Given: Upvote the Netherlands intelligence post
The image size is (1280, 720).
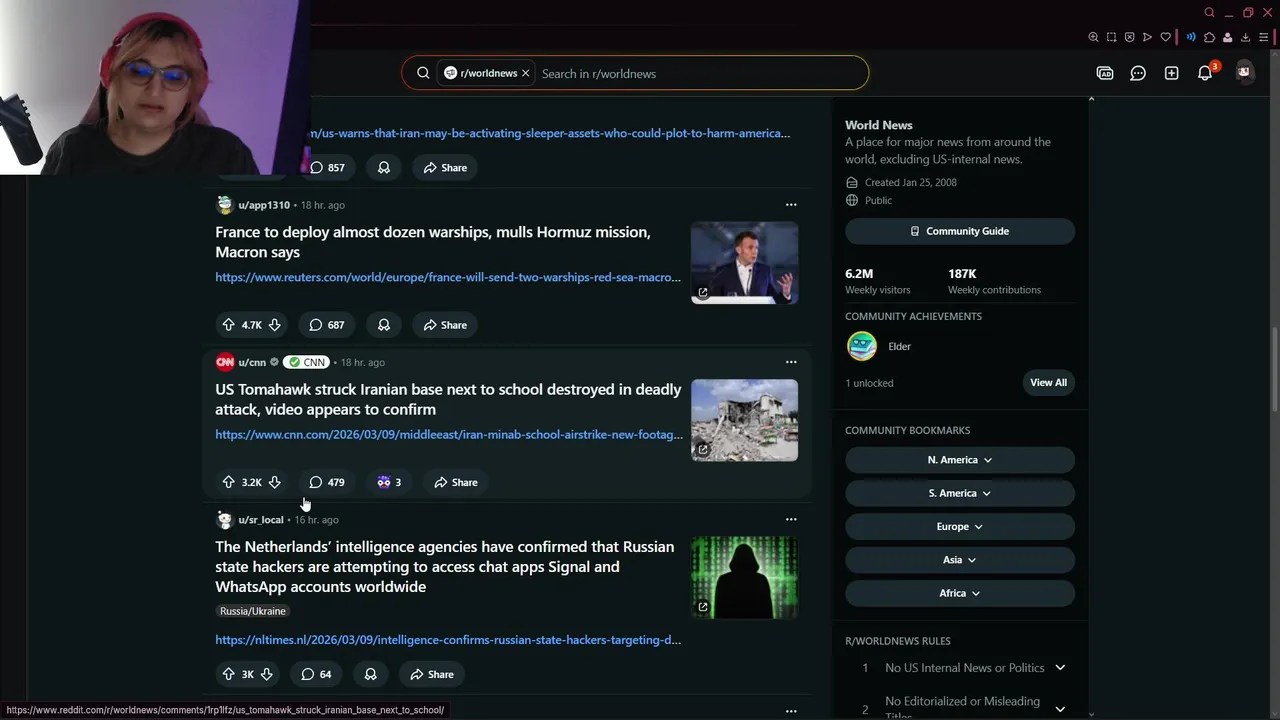Looking at the screenshot, I should tap(228, 674).
